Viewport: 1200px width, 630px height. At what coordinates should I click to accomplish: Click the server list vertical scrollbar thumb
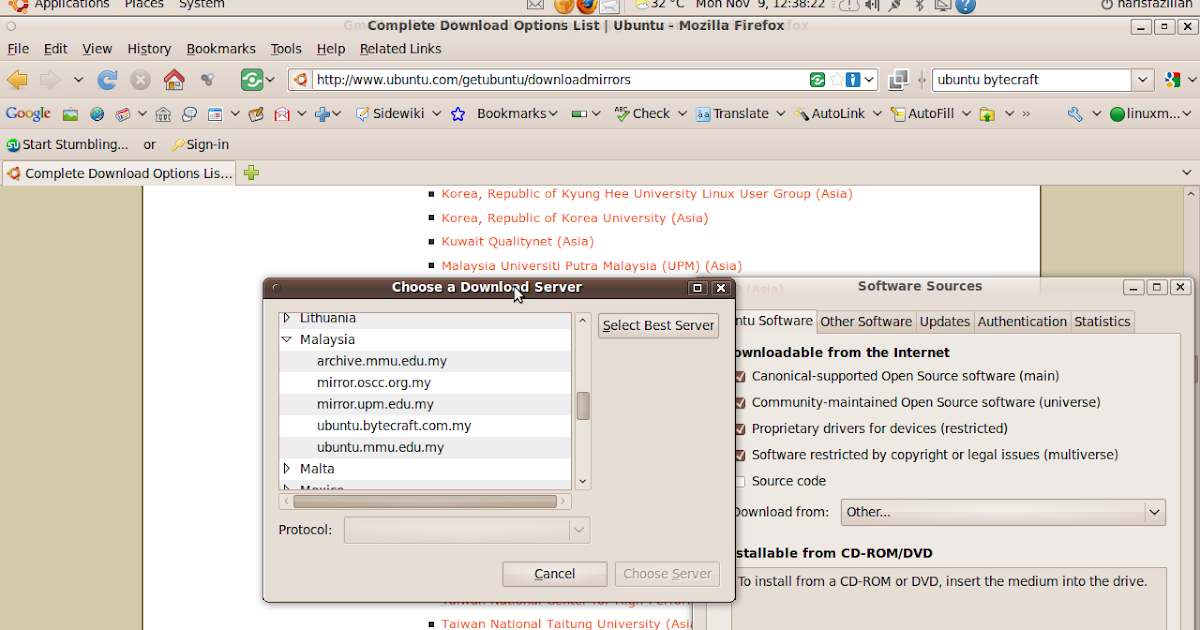[583, 406]
